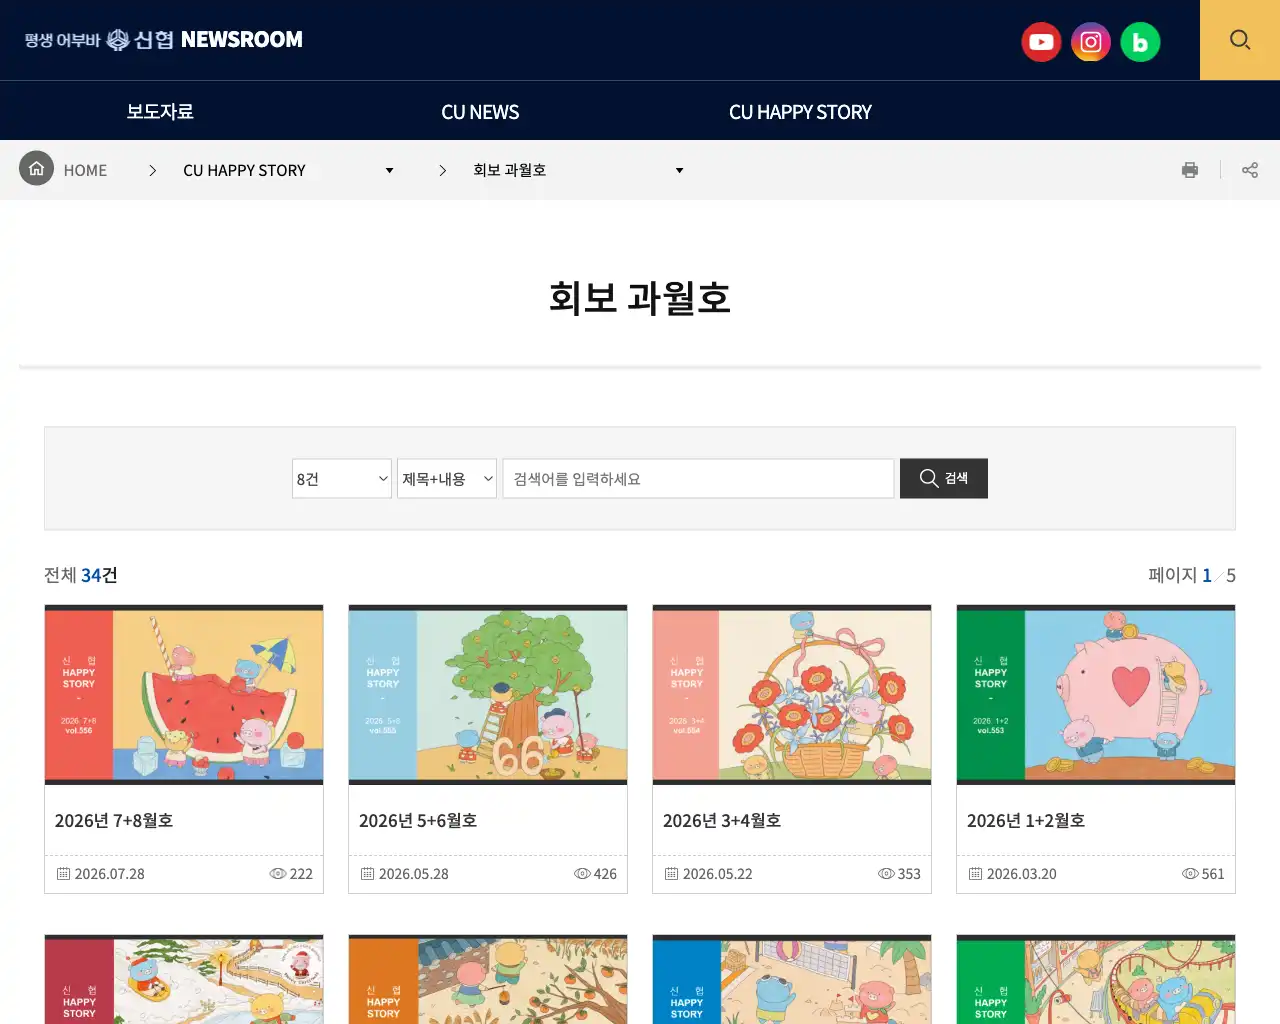This screenshot has width=1280, height=1024.
Task: Click the date 2026.07.28
Action: 109,874
